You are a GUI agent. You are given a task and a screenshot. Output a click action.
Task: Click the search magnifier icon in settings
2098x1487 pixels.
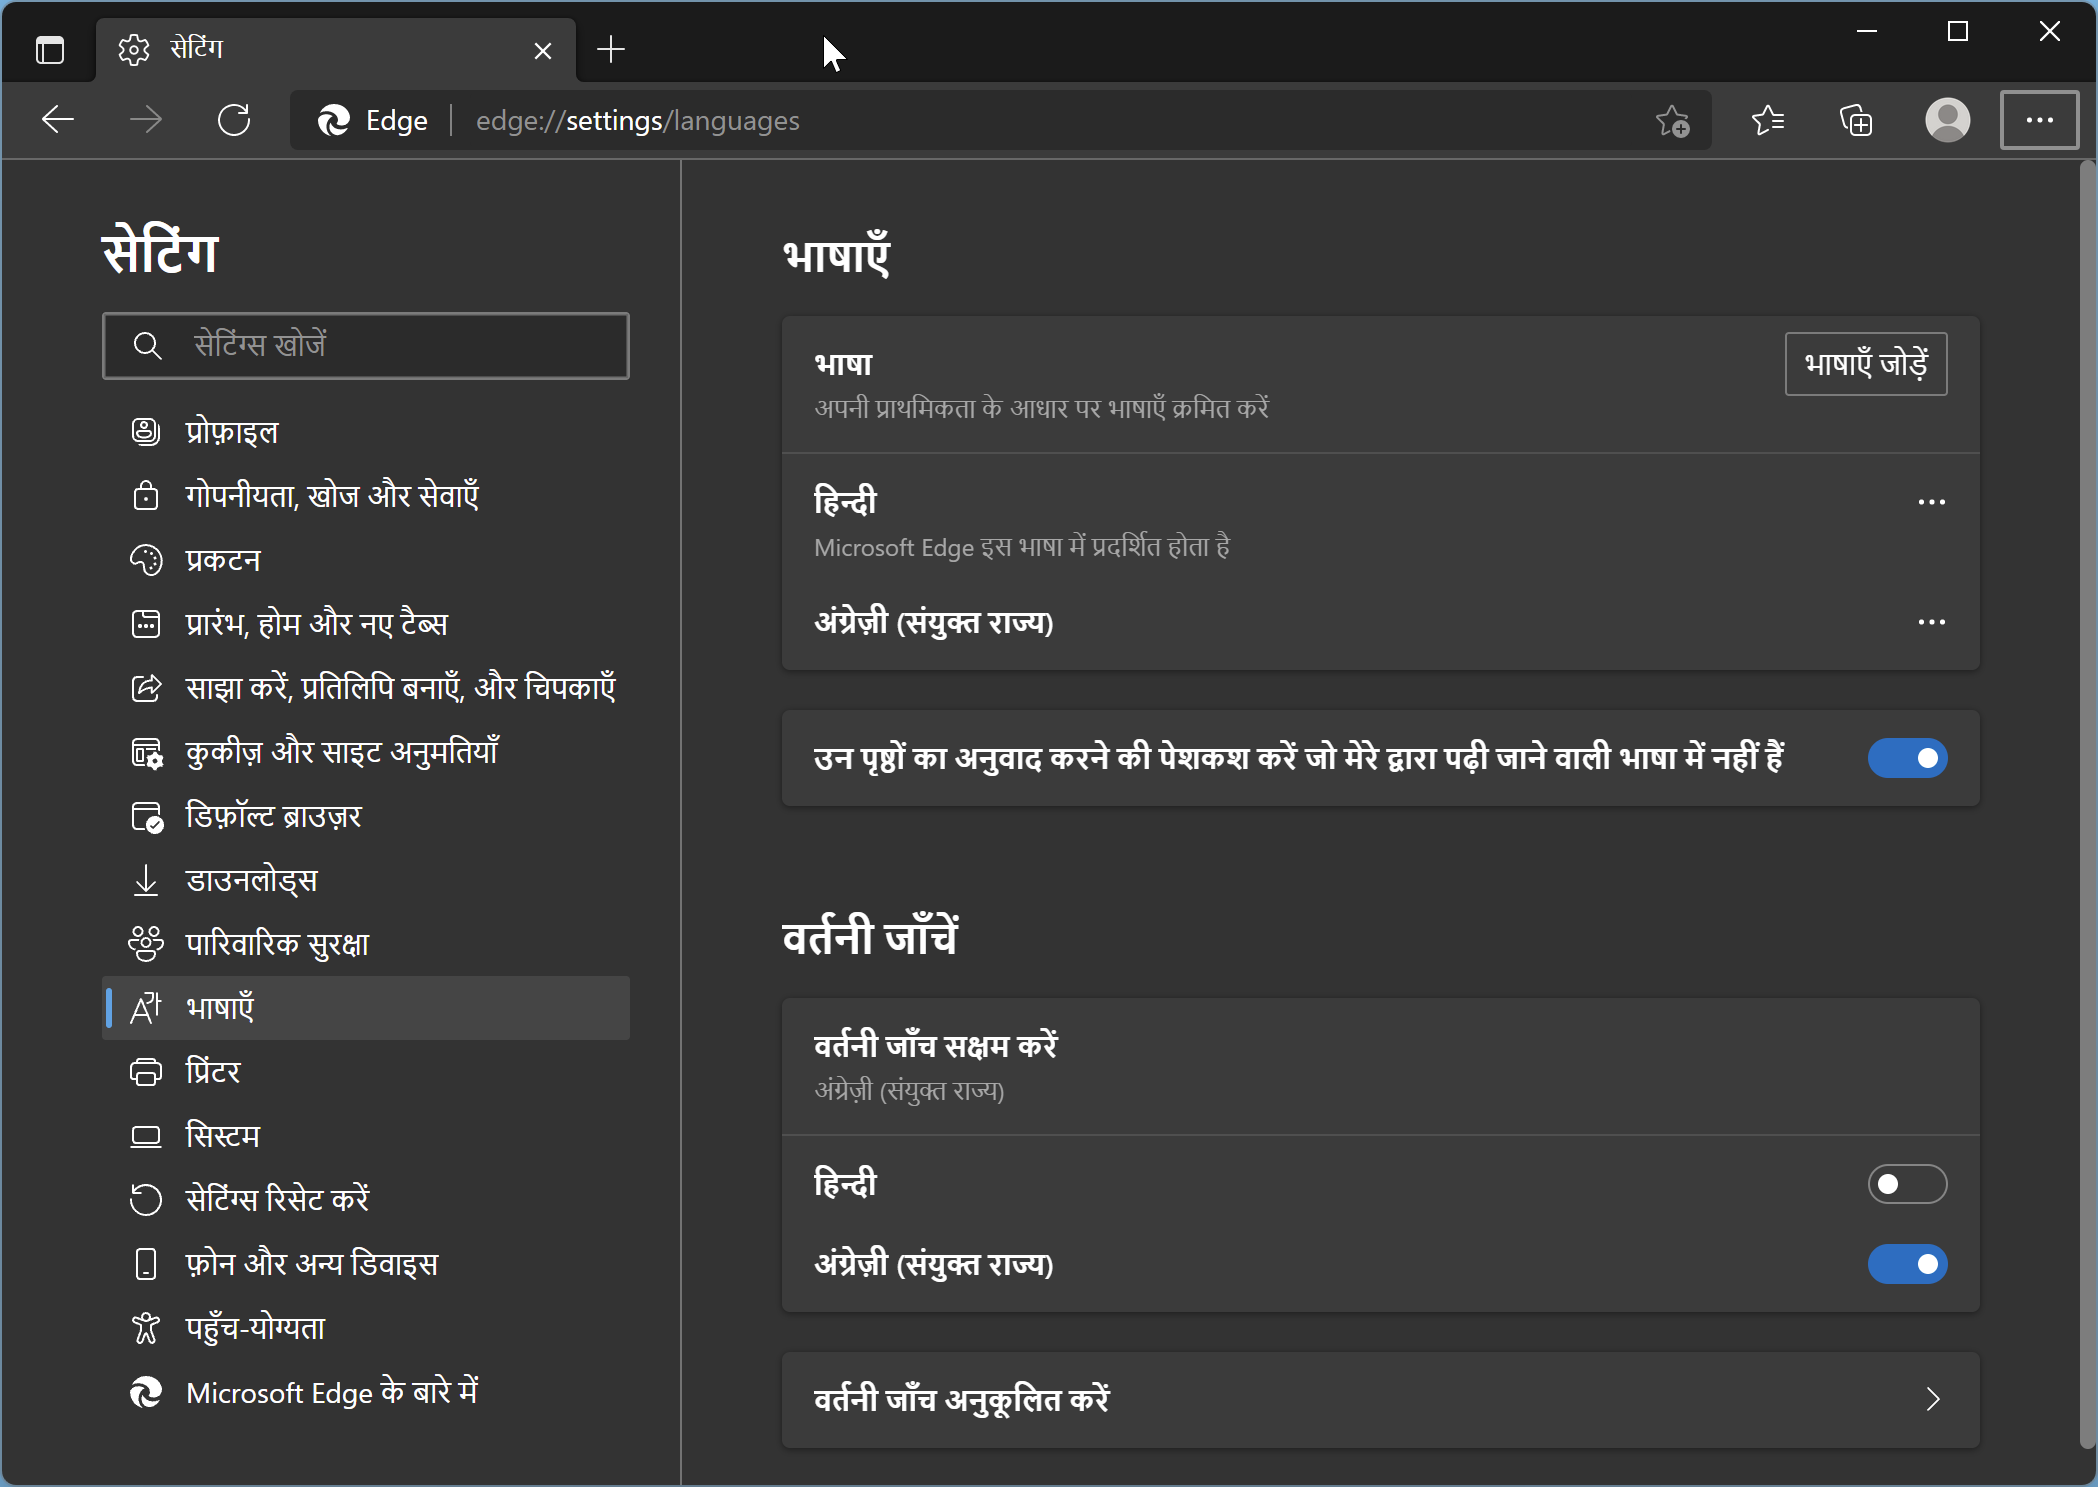[147, 346]
